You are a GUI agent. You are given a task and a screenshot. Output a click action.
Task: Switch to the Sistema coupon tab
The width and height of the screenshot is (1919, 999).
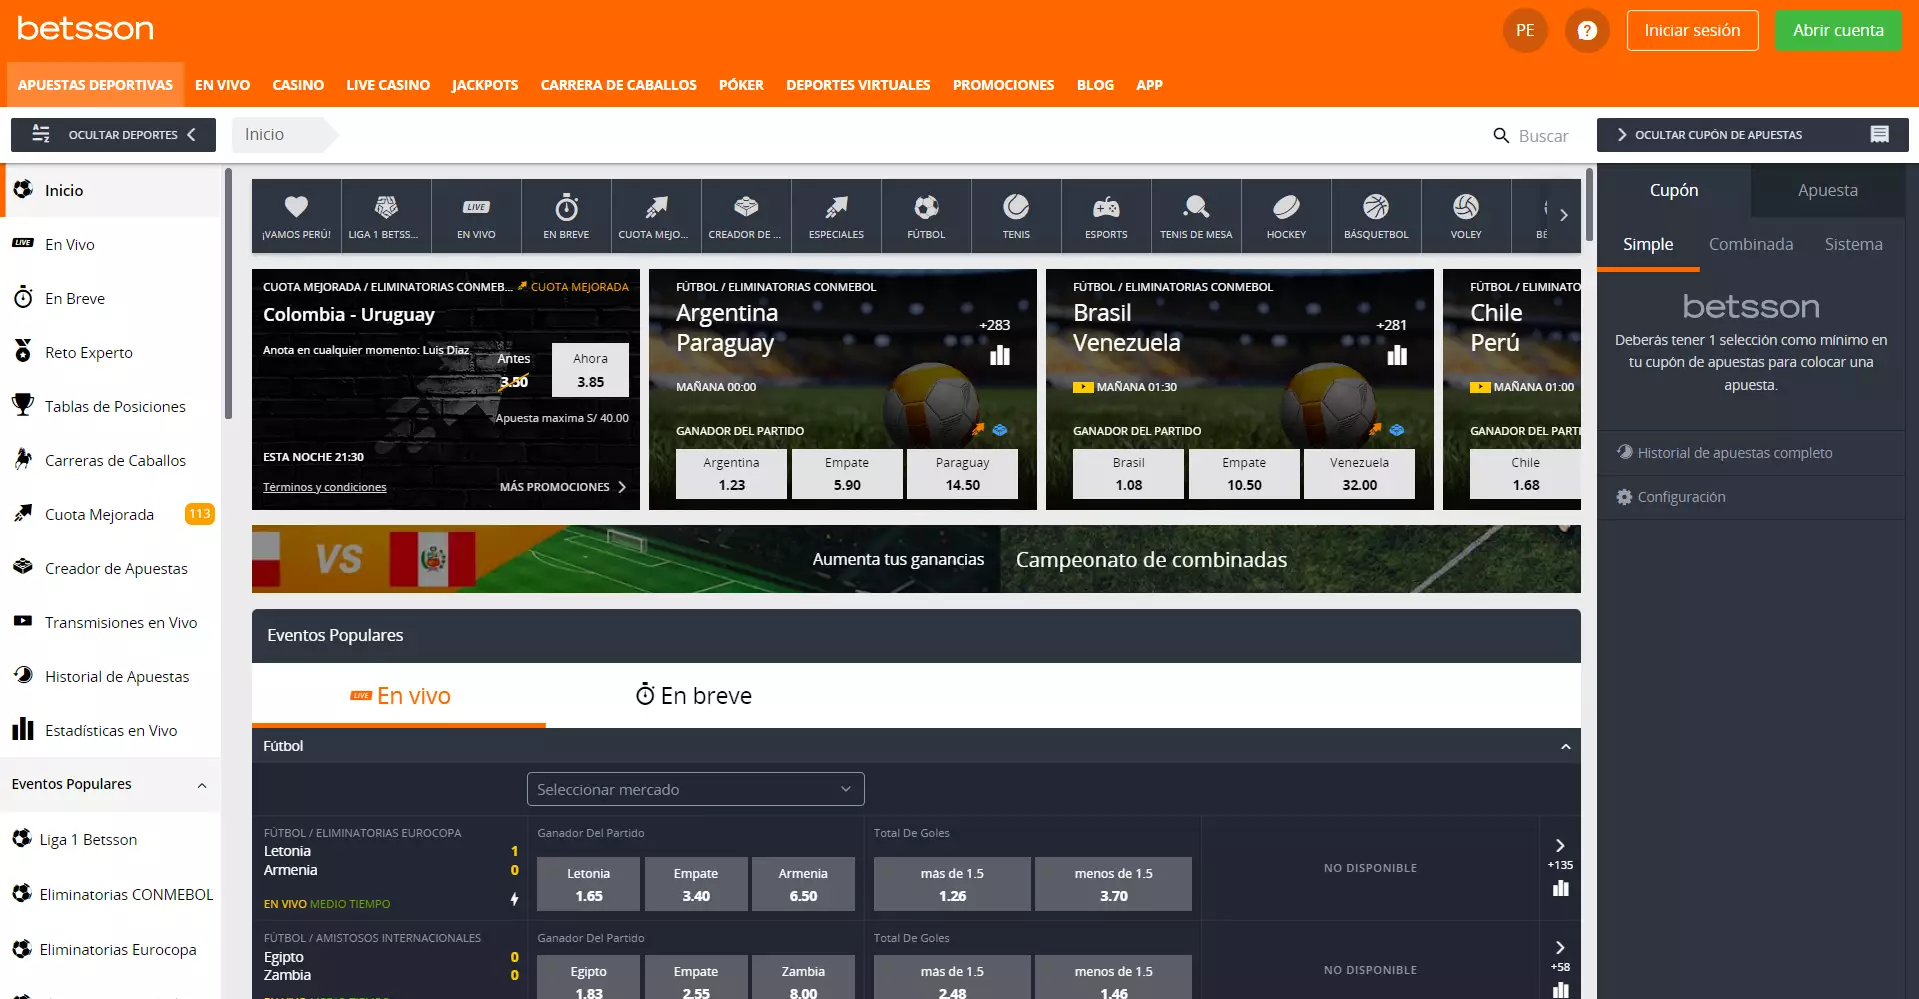(x=1853, y=244)
